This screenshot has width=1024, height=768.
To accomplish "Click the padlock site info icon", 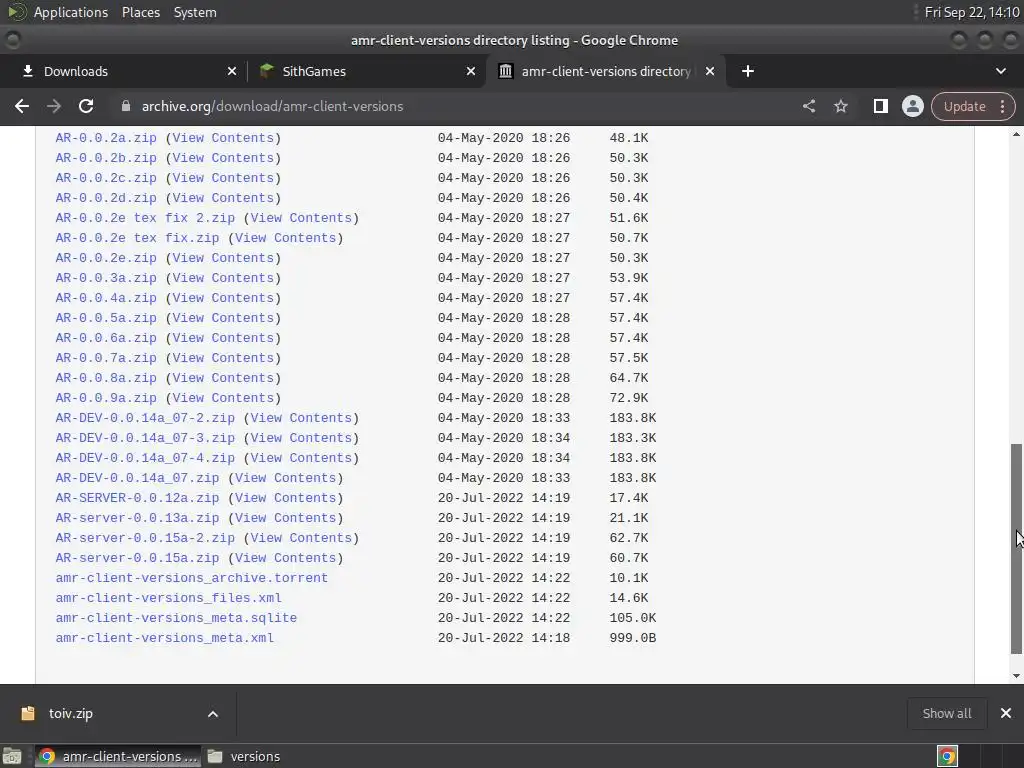I will tap(125, 106).
